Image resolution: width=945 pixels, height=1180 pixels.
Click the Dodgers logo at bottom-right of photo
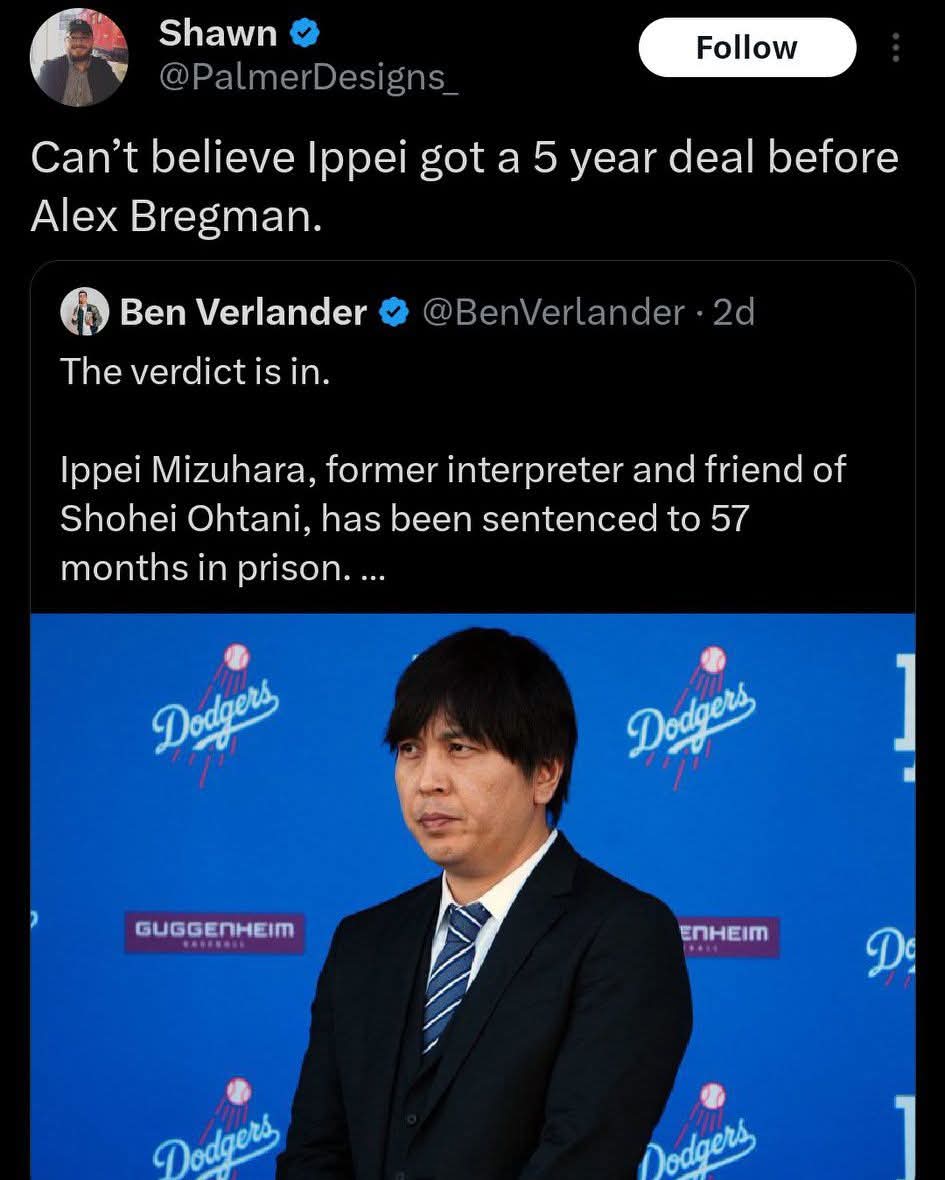point(697,1132)
